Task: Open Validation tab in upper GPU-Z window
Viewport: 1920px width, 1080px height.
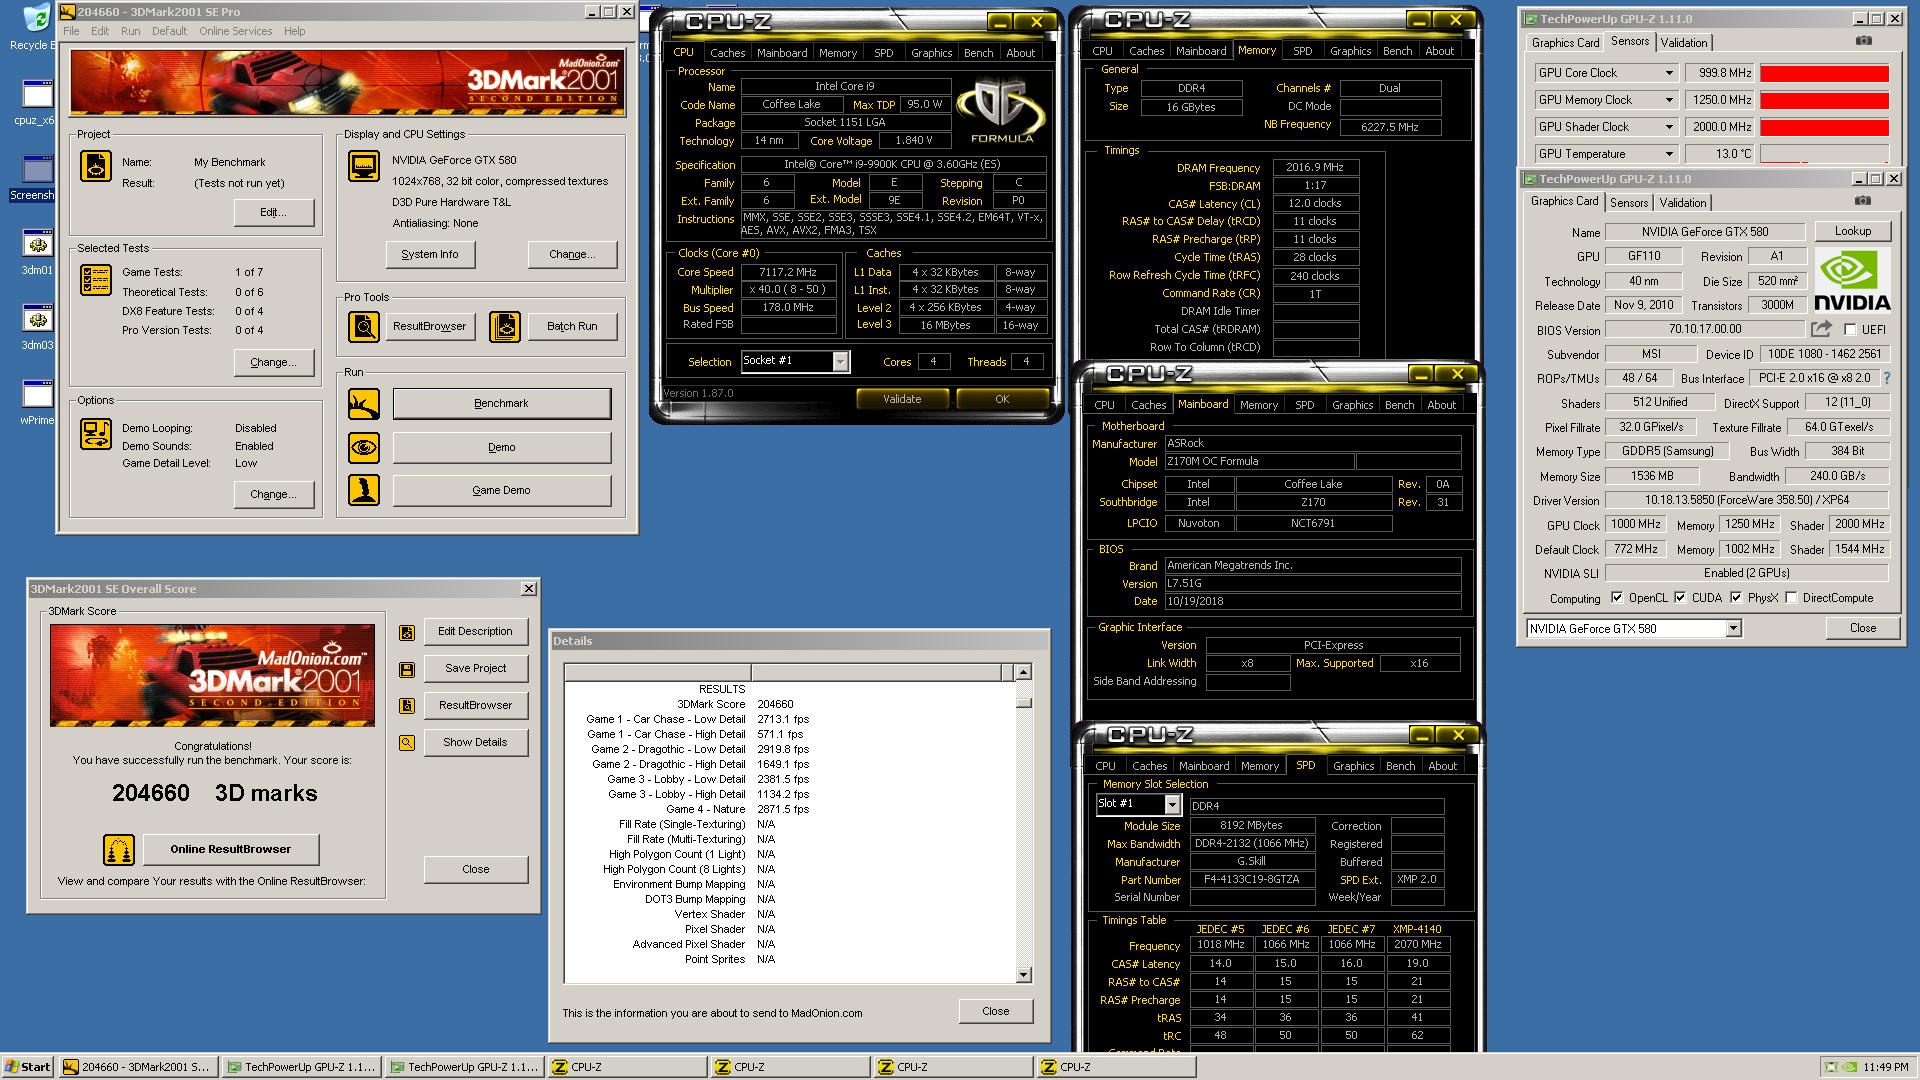Action: pos(1684,43)
